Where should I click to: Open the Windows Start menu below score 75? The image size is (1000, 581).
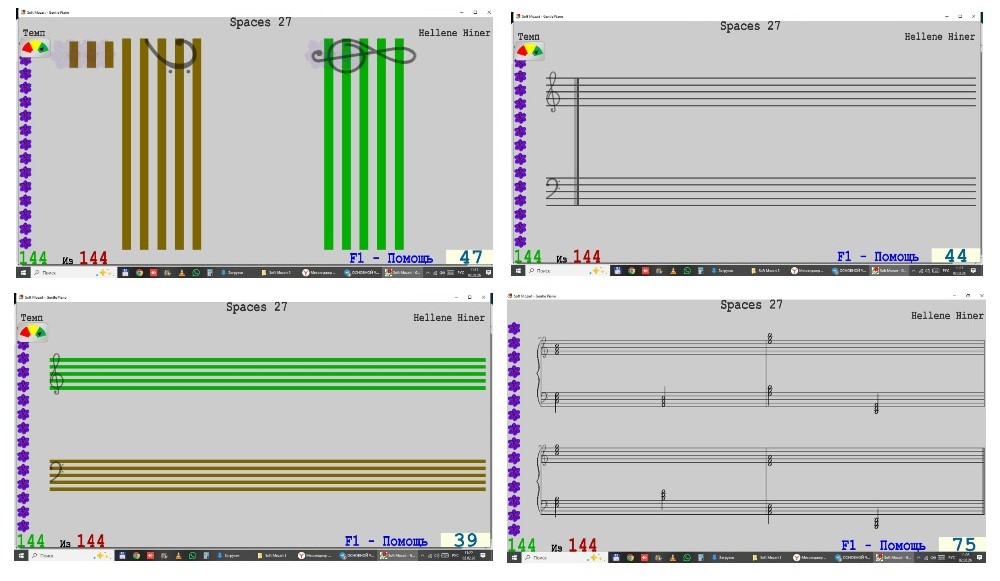click(x=514, y=557)
